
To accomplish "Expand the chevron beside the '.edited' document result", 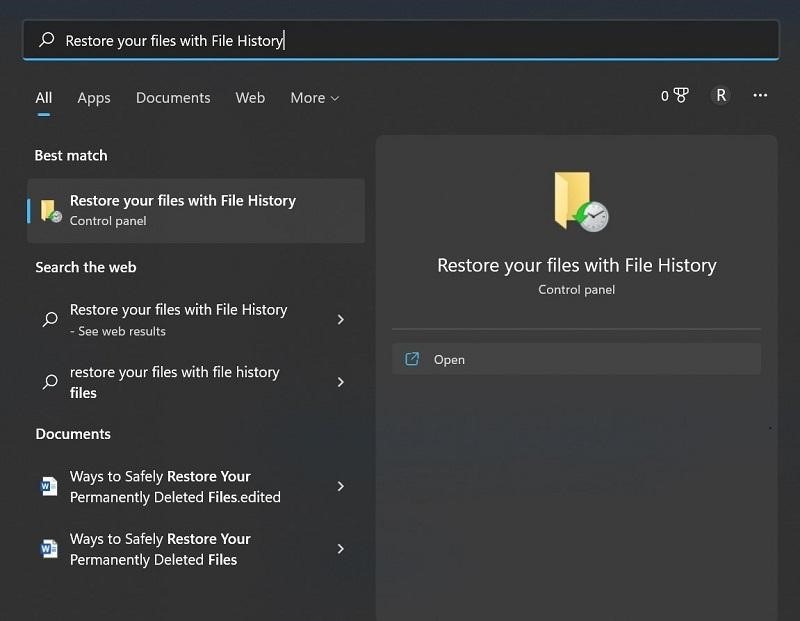I will pyautogui.click(x=340, y=487).
